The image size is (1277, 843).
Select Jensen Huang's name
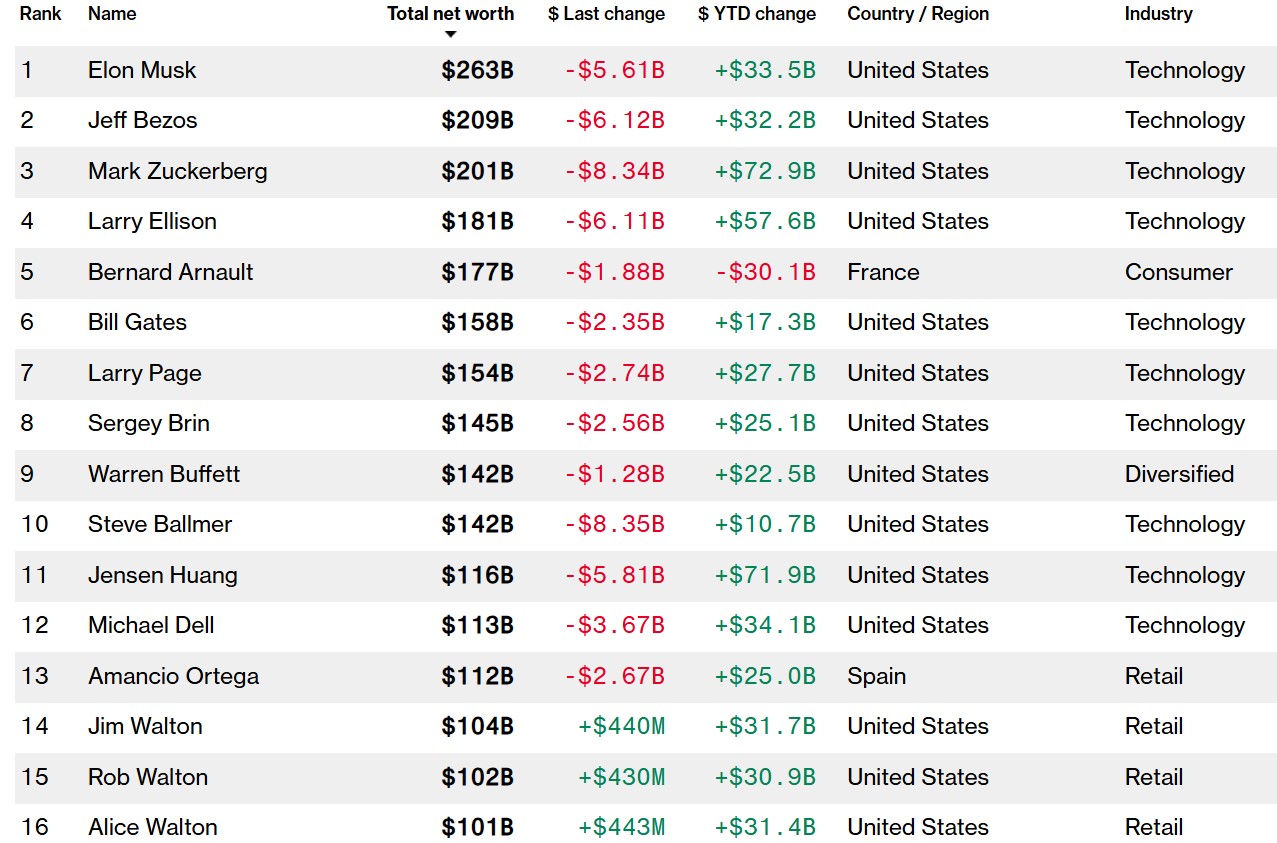tap(162, 575)
